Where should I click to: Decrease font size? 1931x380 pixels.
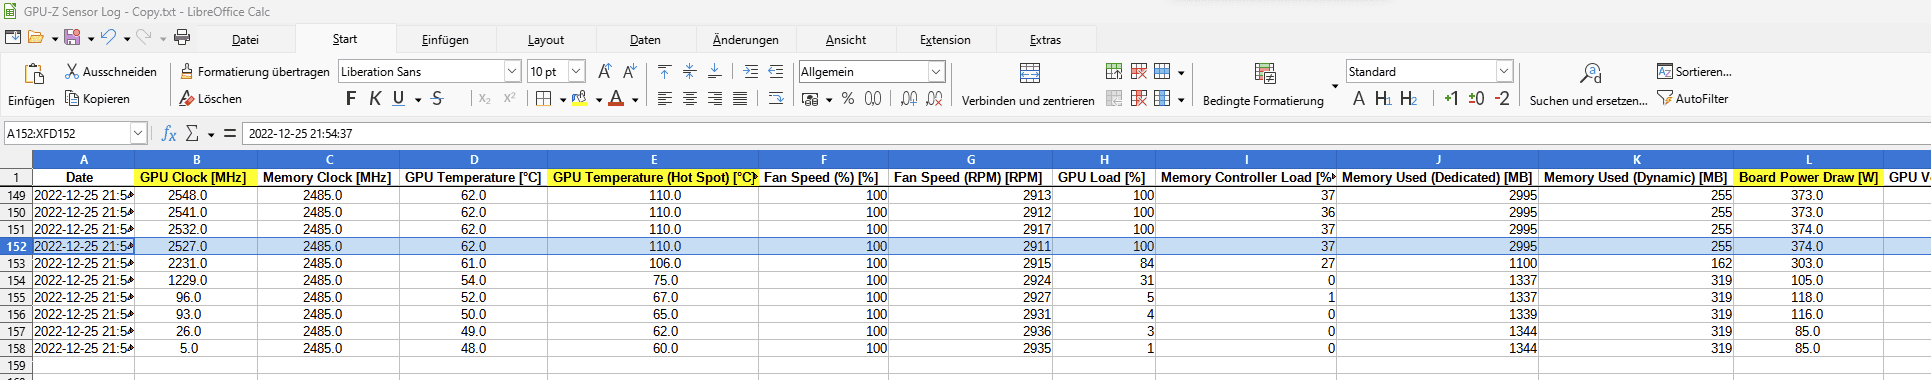click(629, 72)
